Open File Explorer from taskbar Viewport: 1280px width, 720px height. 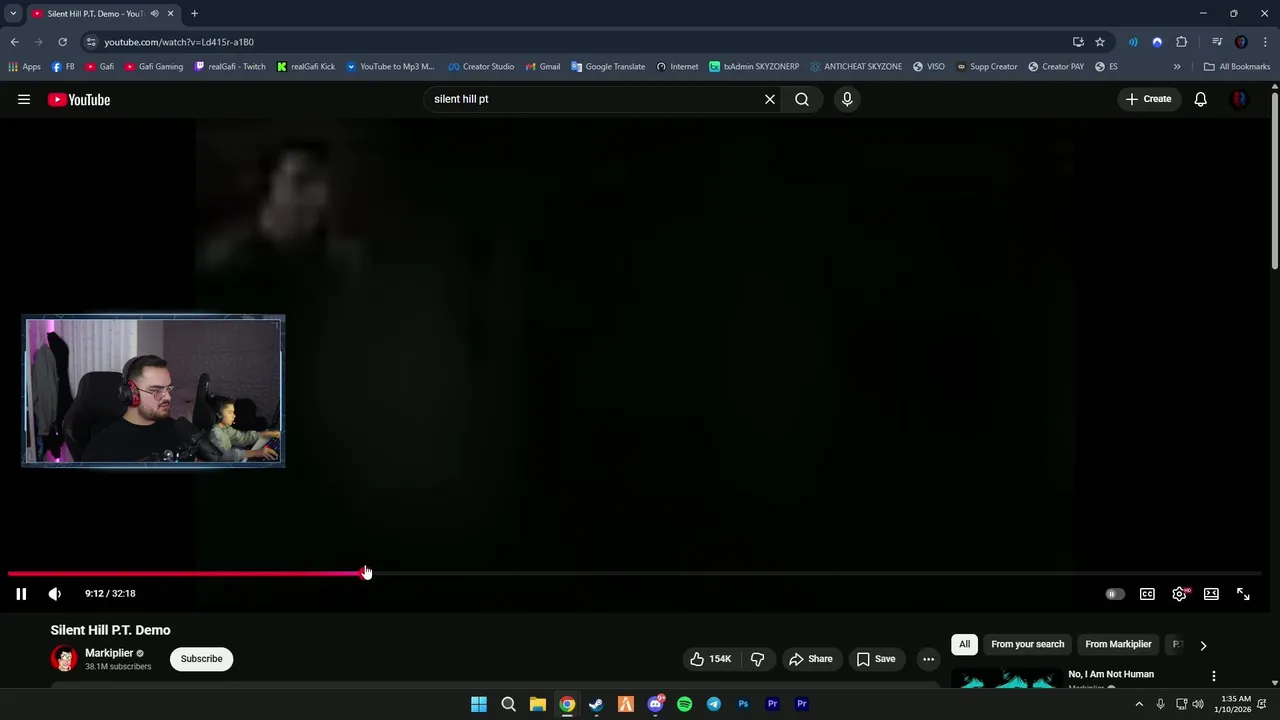point(538,704)
